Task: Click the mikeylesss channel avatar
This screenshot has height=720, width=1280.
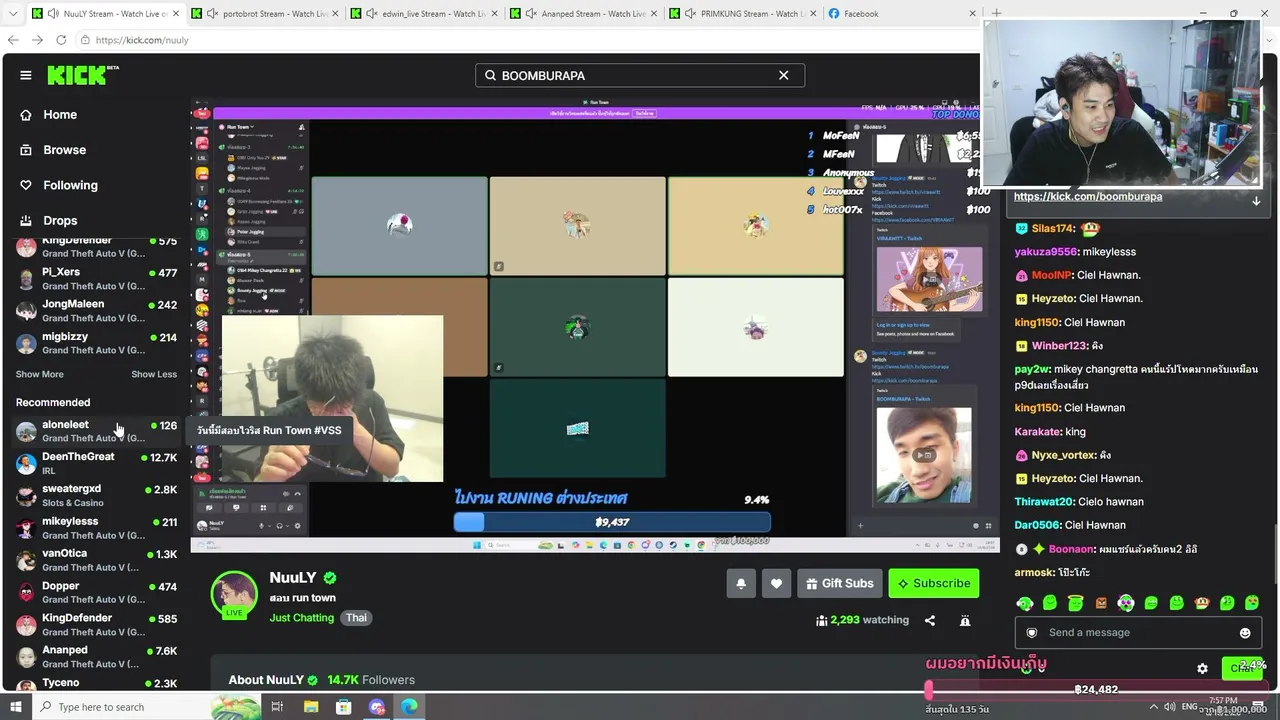Action: coord(26,528)
